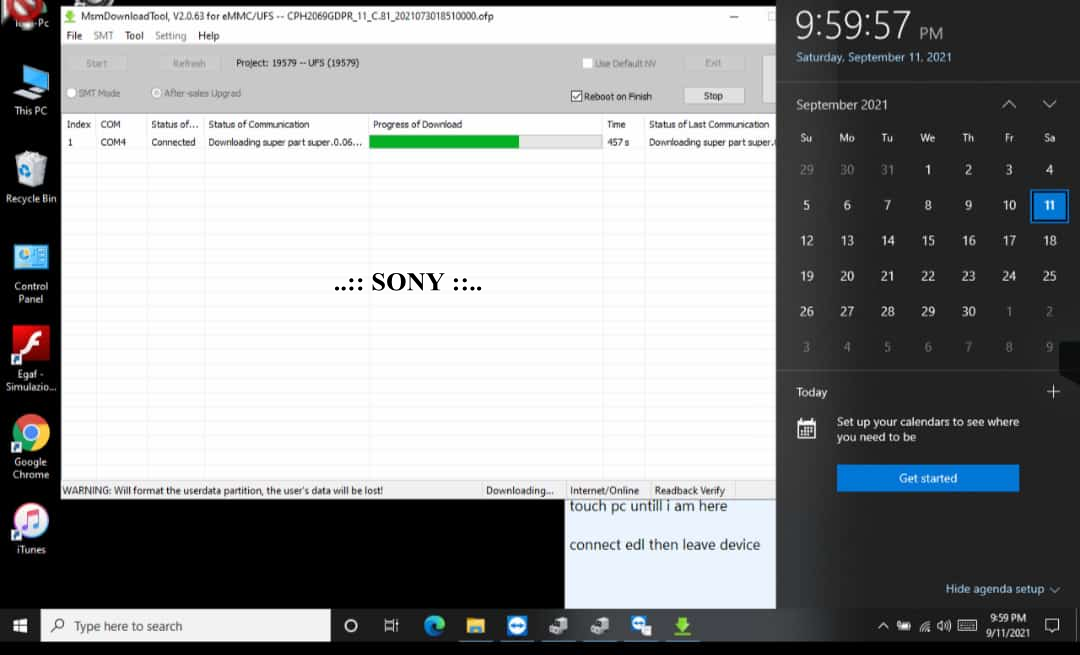Go to next month in calendar
1080x655 pixels.
click(1049, 105)
